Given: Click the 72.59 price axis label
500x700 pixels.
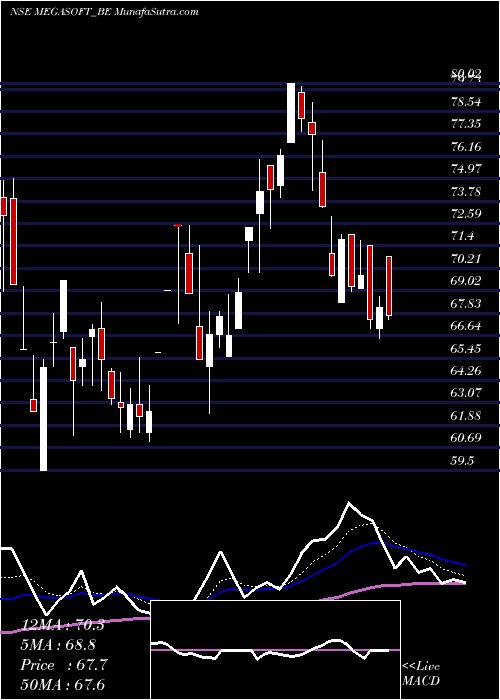Looking at the screenshot, I should (466, 213).
